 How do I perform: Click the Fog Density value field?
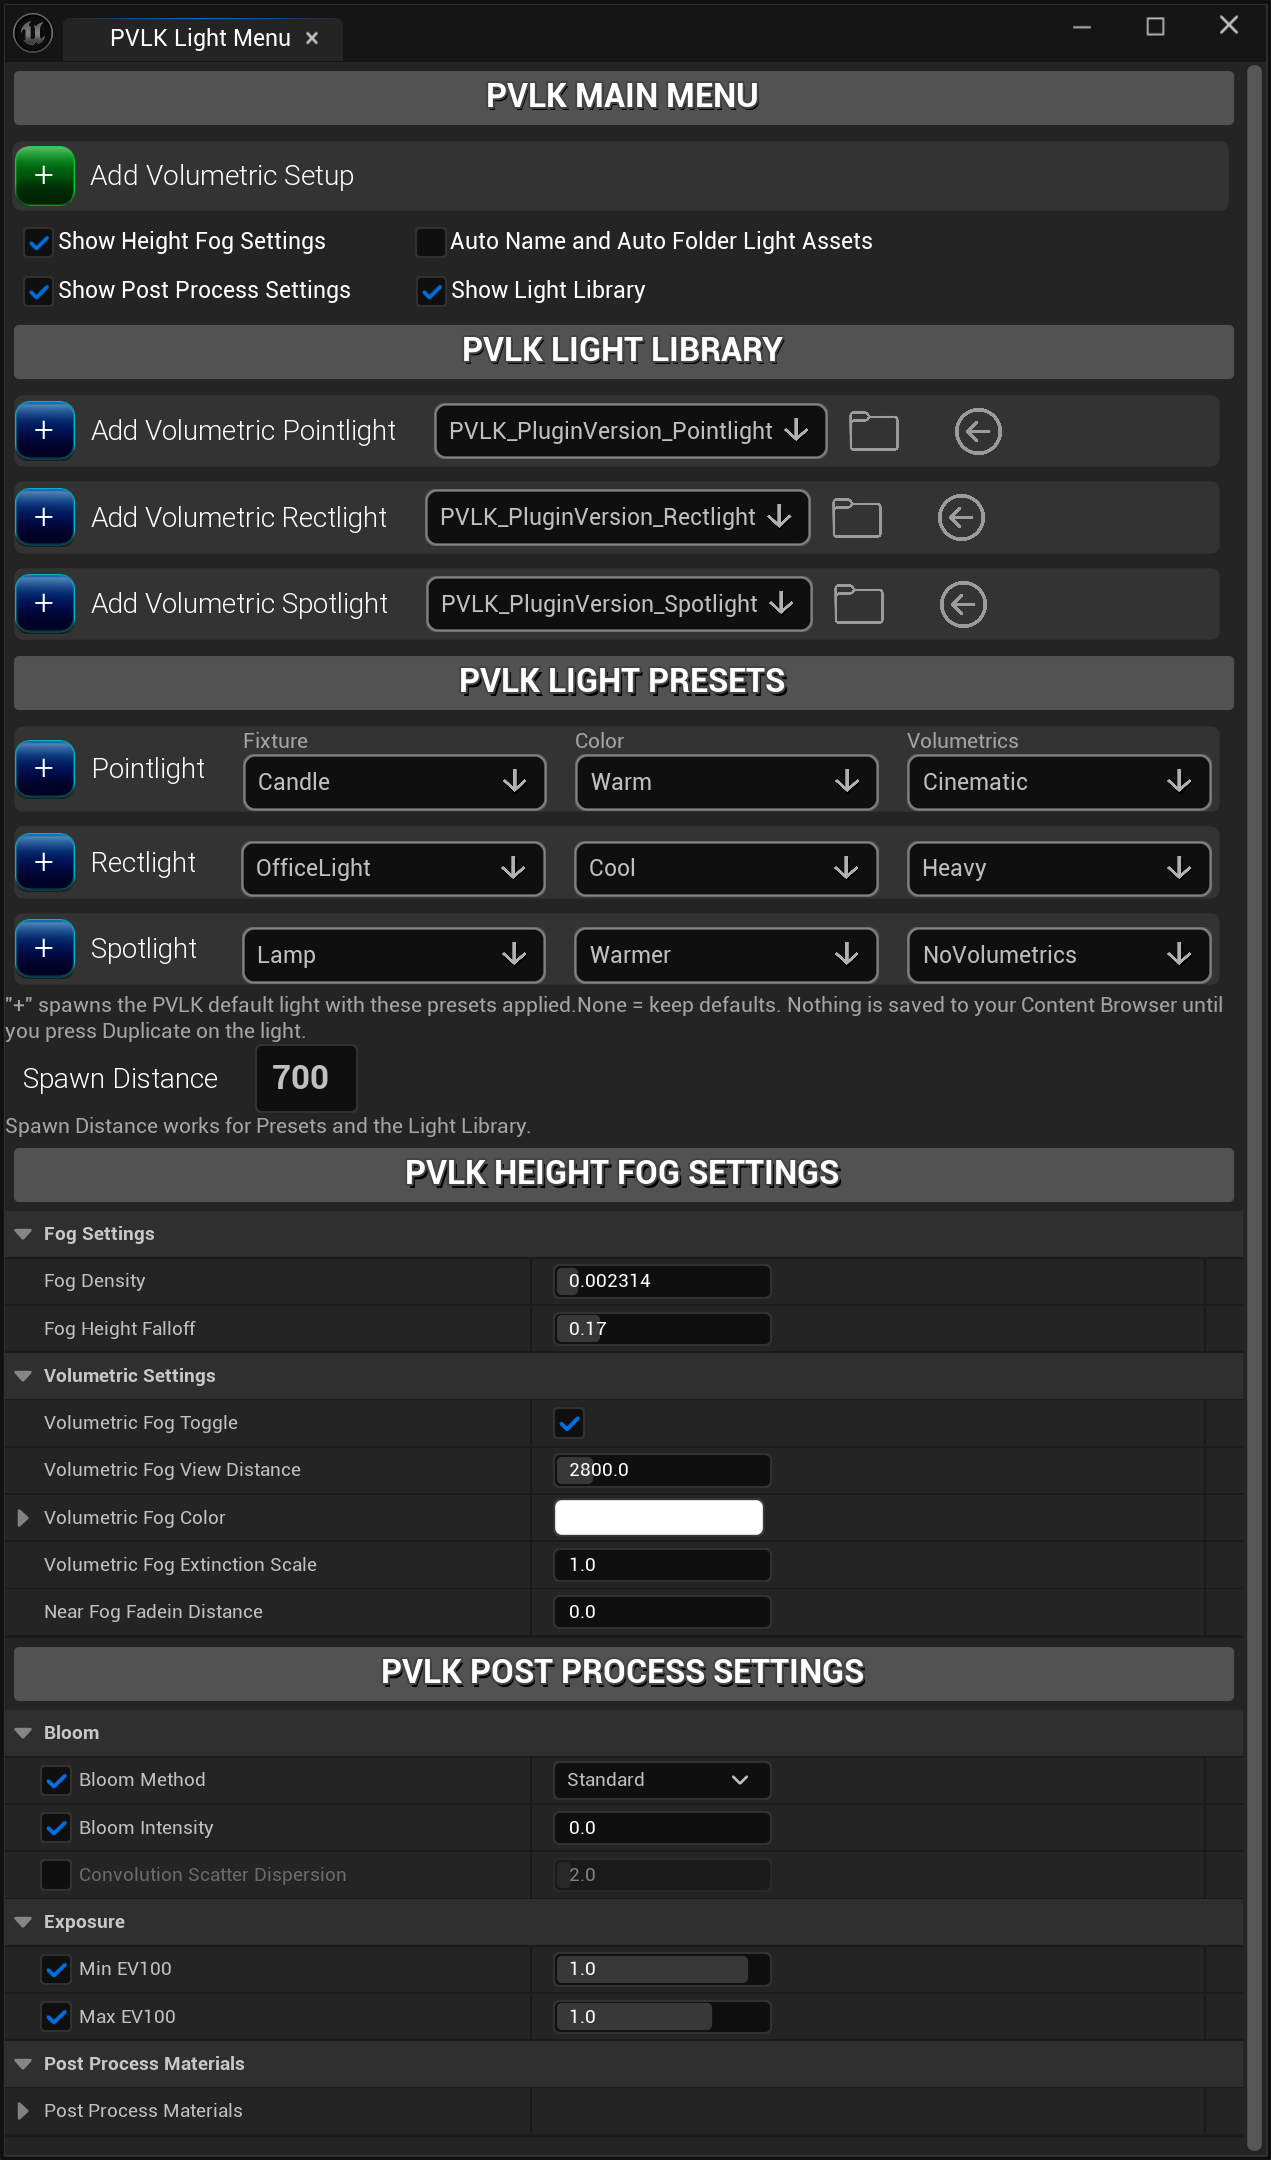click(662, 1281)
